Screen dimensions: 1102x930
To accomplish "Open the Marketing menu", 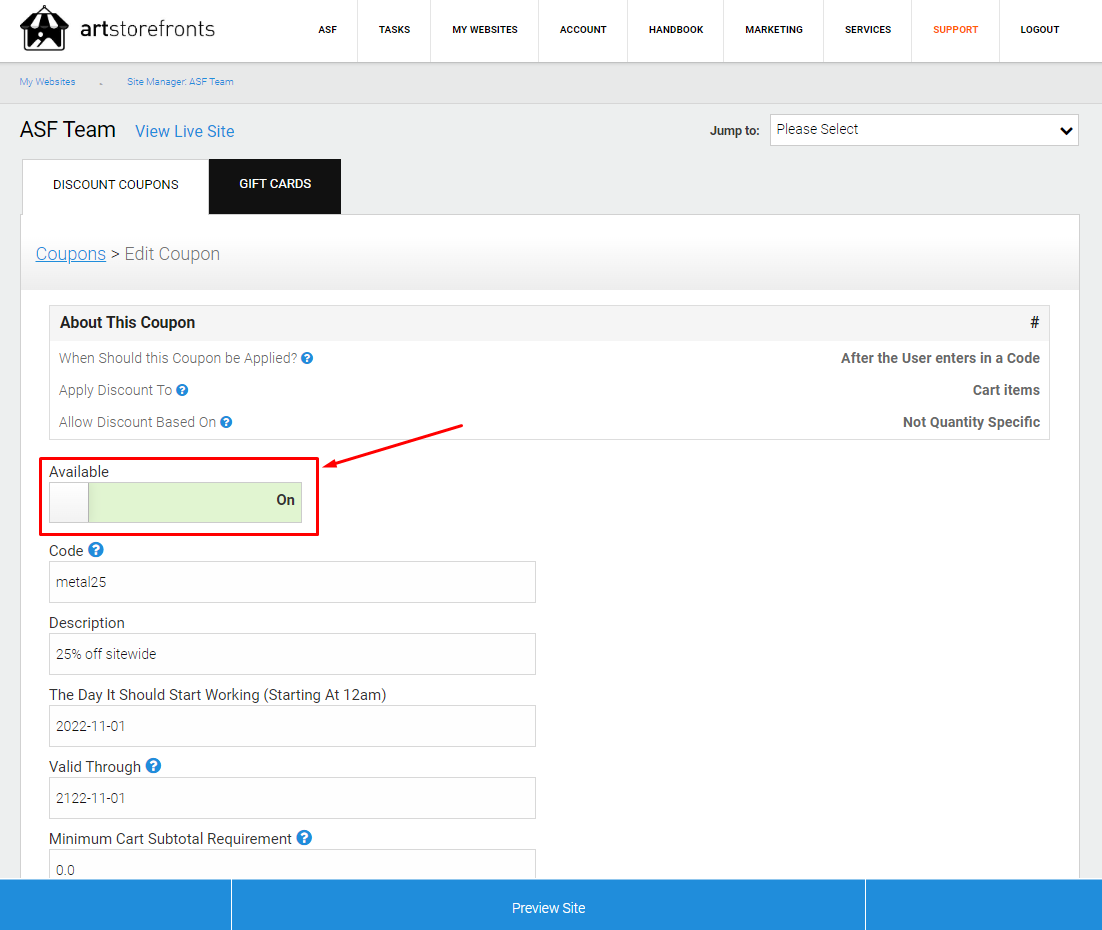I will coord(774,30).
